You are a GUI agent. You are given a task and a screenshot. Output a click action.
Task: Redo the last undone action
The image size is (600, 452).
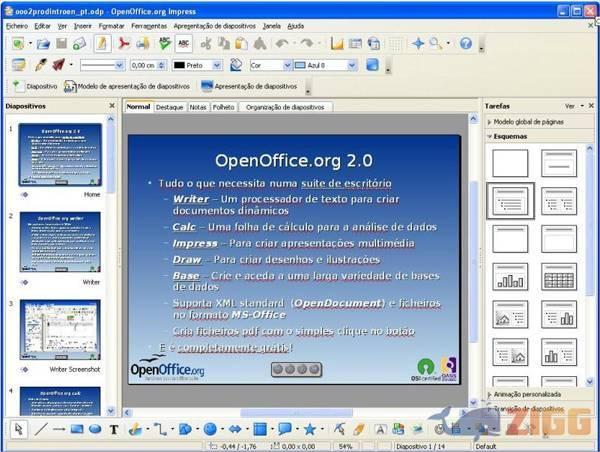click(307, 44)
